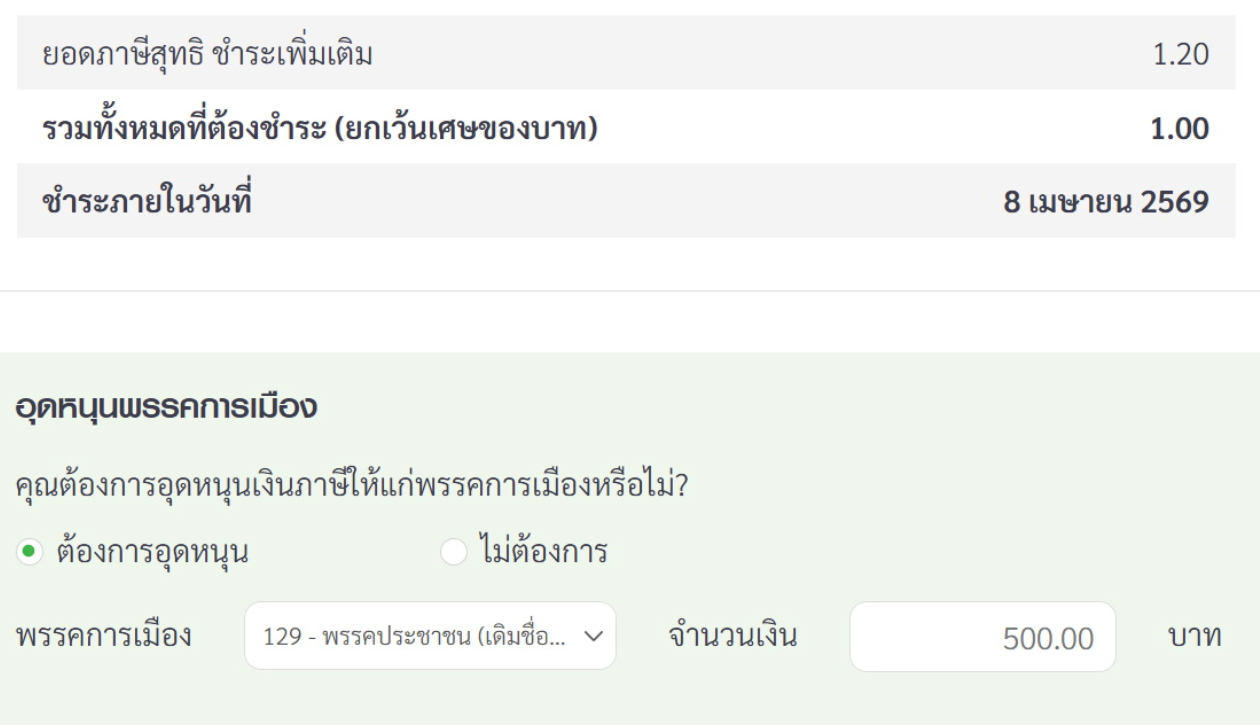Click the chevron arrow of party selector
1260x725 pixels.
[x=592, y=636]
